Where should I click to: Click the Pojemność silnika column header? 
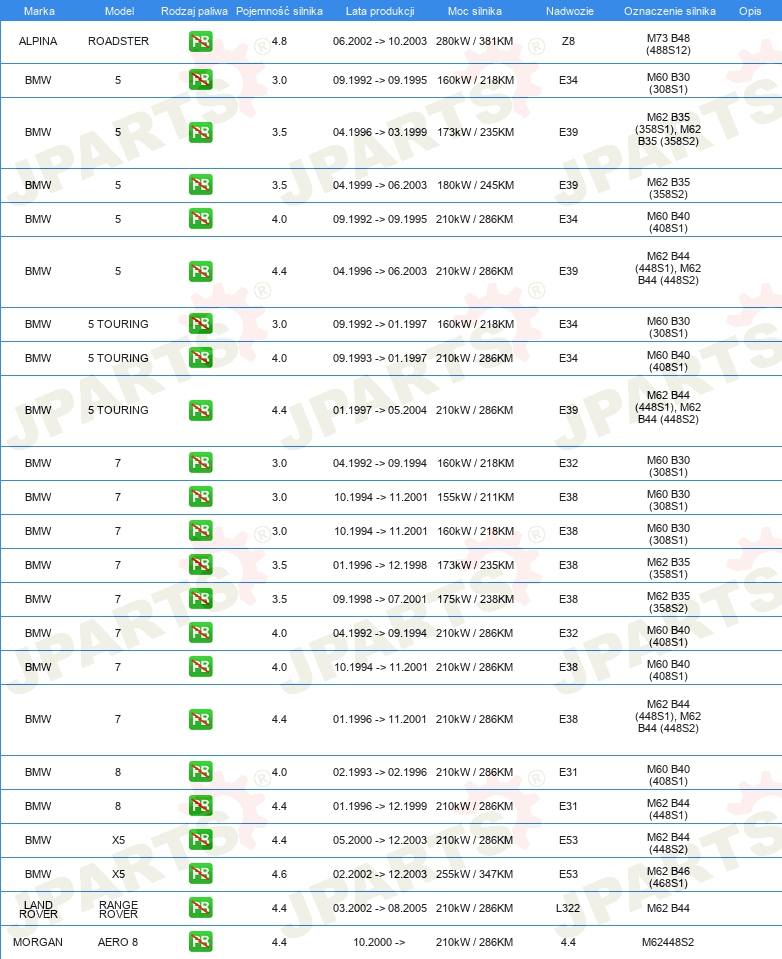pos(279,11)
